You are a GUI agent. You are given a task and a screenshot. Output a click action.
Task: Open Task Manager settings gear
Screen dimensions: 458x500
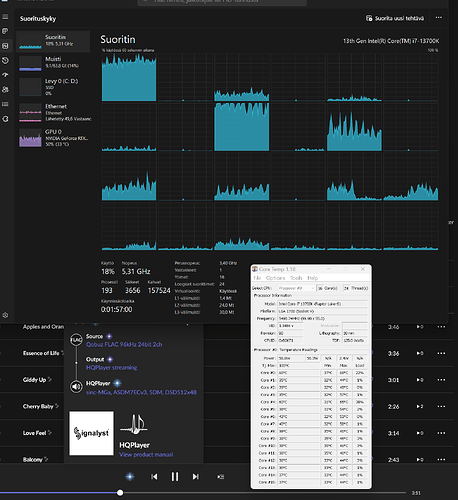(x=5, y=315)
